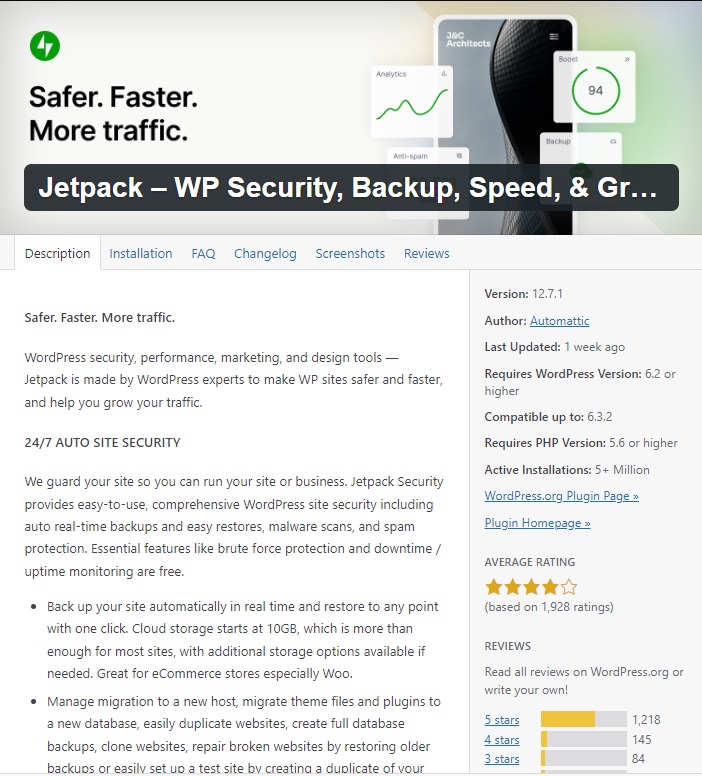Click the Boost score circle showing 94
This screenshot has width=702, height=776.
pyautogui.click(x=595, y=90)
